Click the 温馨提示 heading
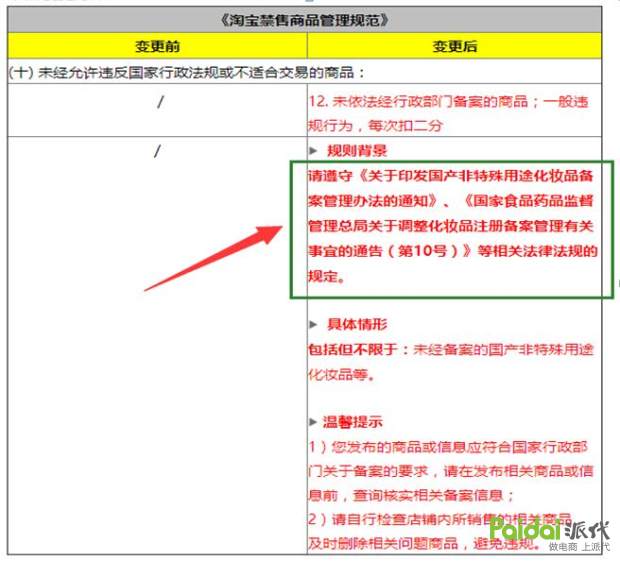This screenshot has height=561, width=620. [x=353, y=422]
